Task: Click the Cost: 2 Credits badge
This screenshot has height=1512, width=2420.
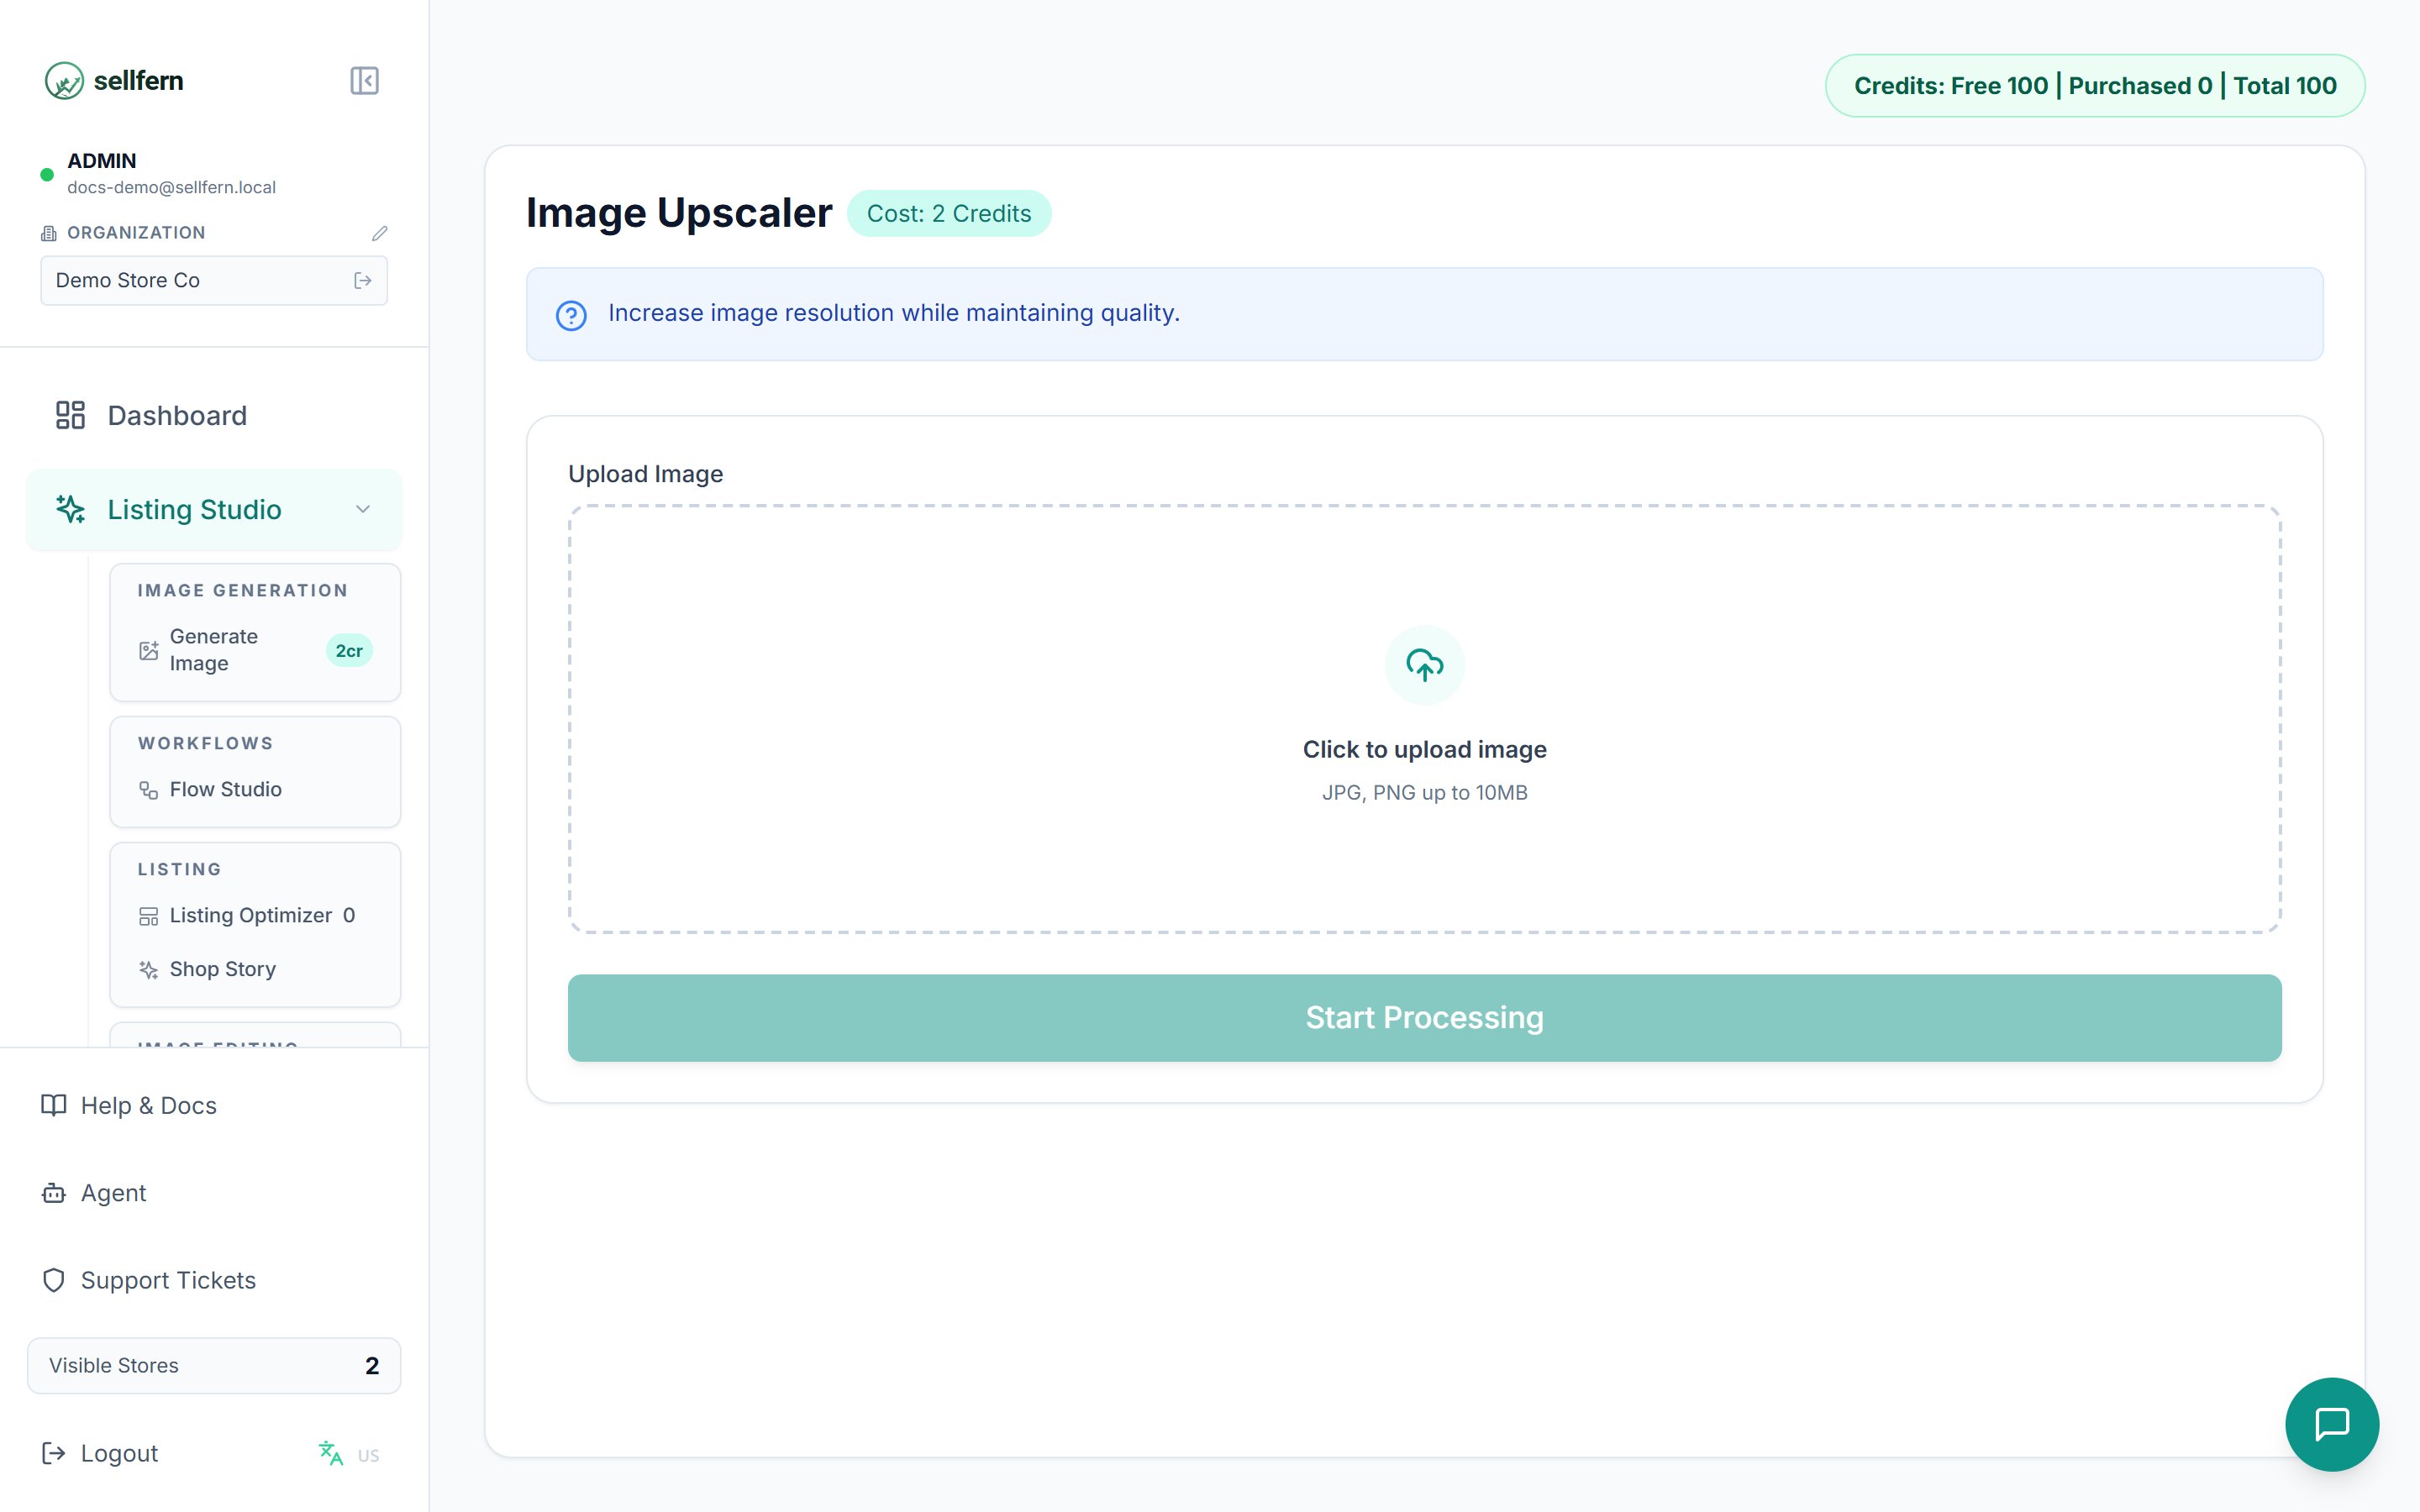Action: pyautogui.click(x=949, y=214)
